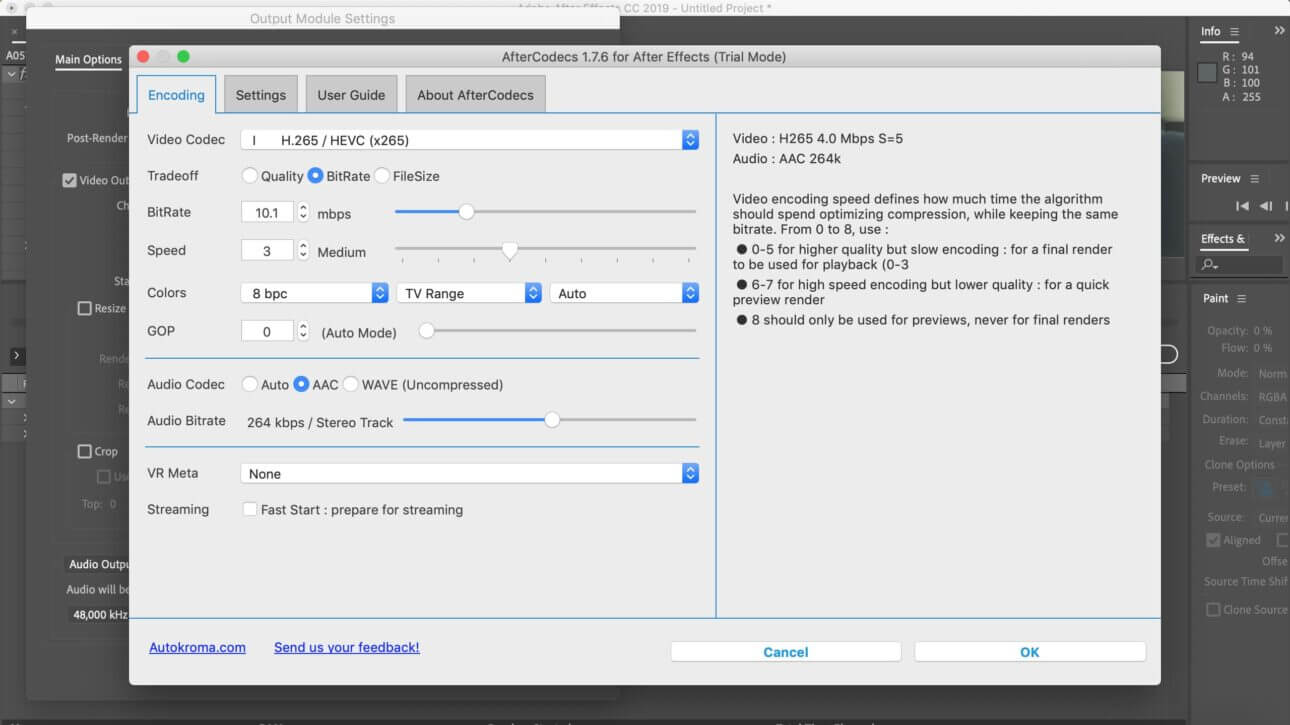Open the Paint panel menu icon

coord(1241,299)
